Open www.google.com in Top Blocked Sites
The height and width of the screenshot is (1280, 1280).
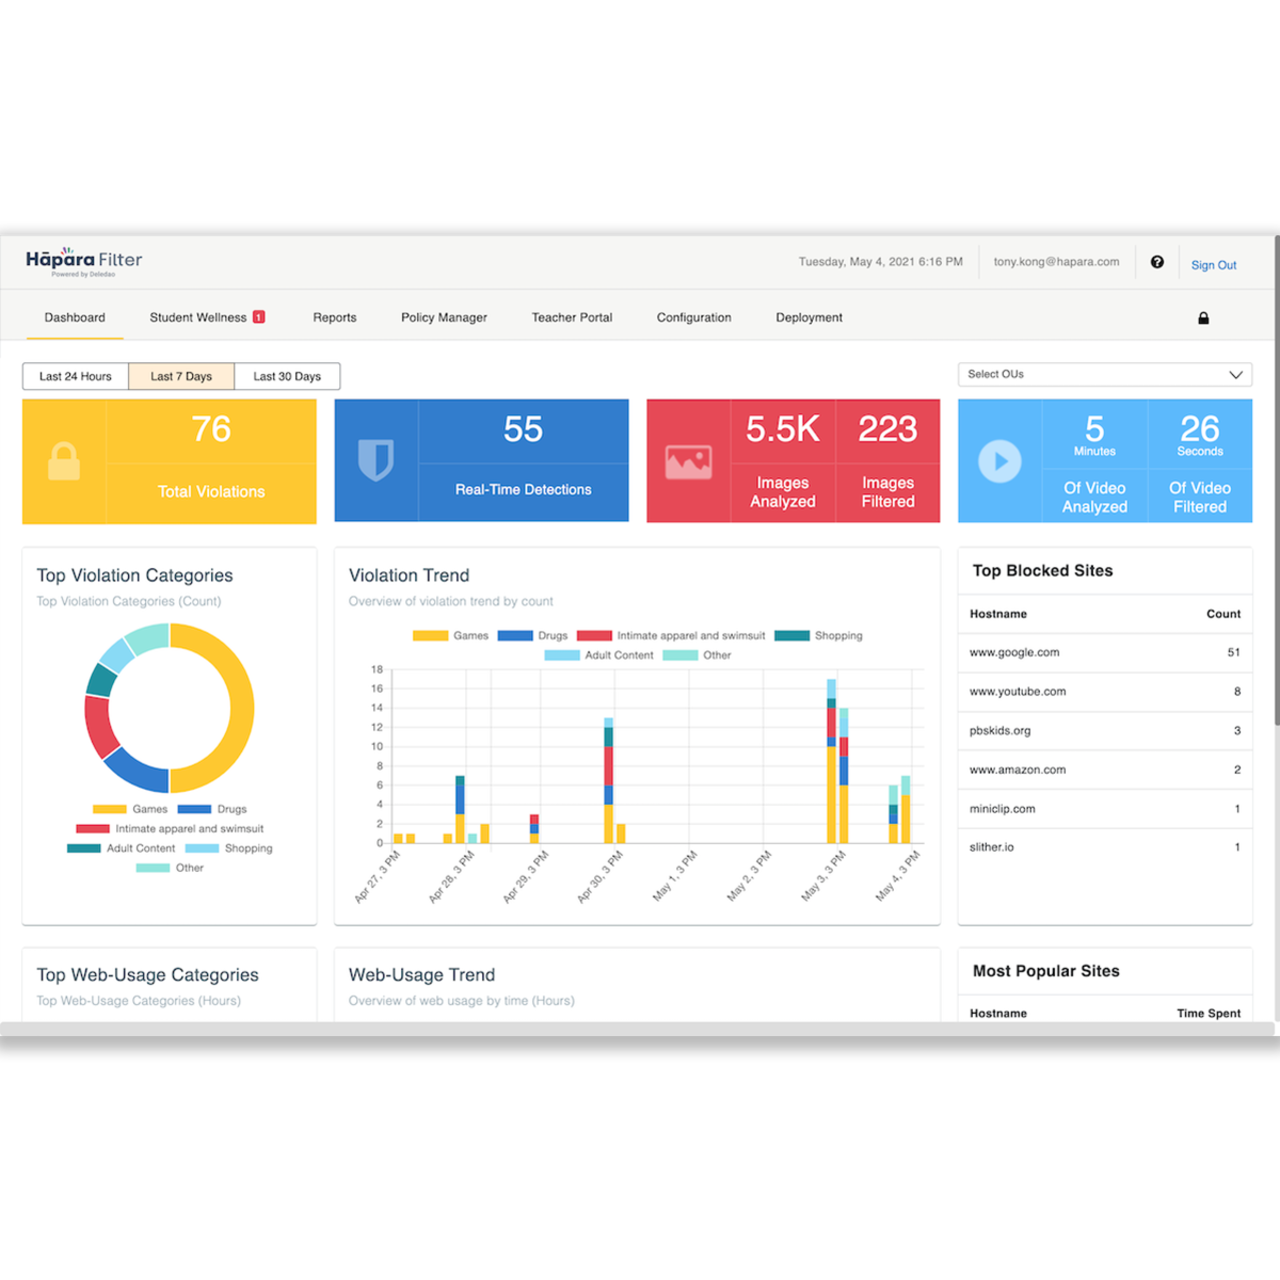point(1014,652)
